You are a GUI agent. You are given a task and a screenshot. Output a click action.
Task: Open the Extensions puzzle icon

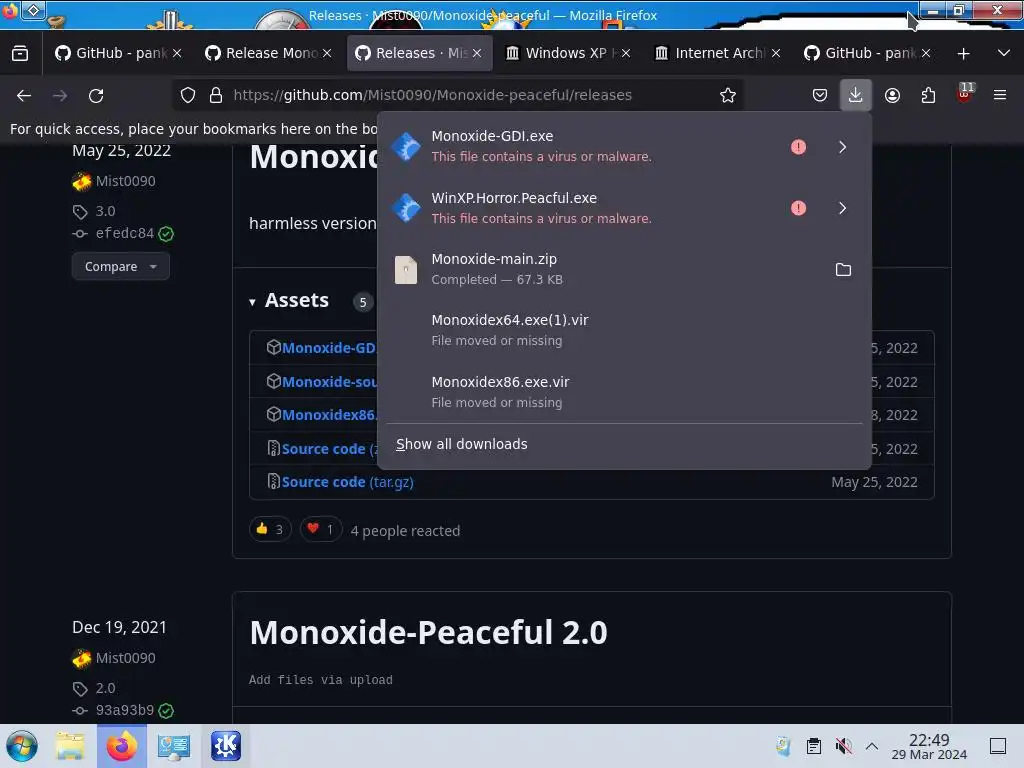click(928, 95)
